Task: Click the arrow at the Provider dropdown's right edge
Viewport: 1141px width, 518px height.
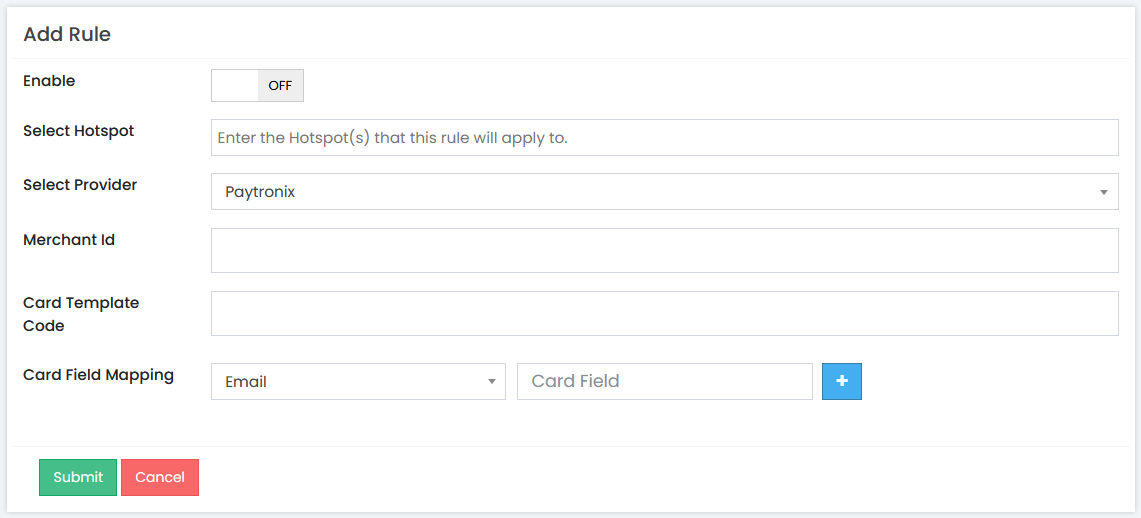Action: click(1103, 193)
